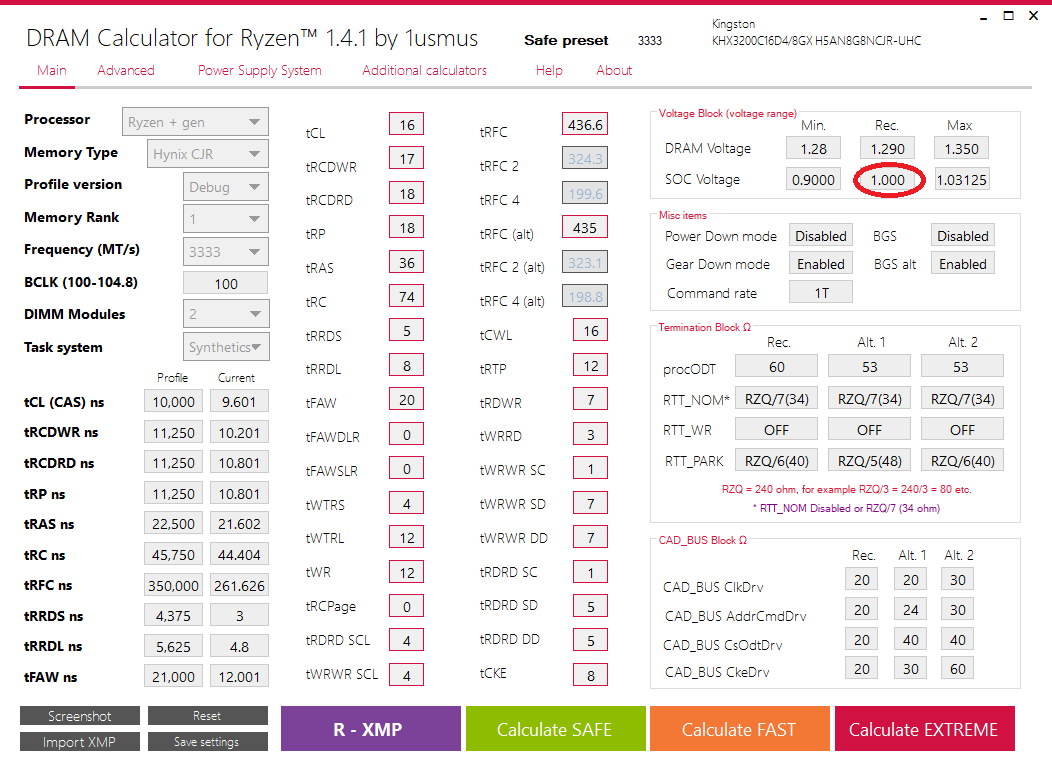Click the CAD_BUS CsOdtDrv Rec. value
The height and width of the screenshot is (771, 1052).
(861, 639)
